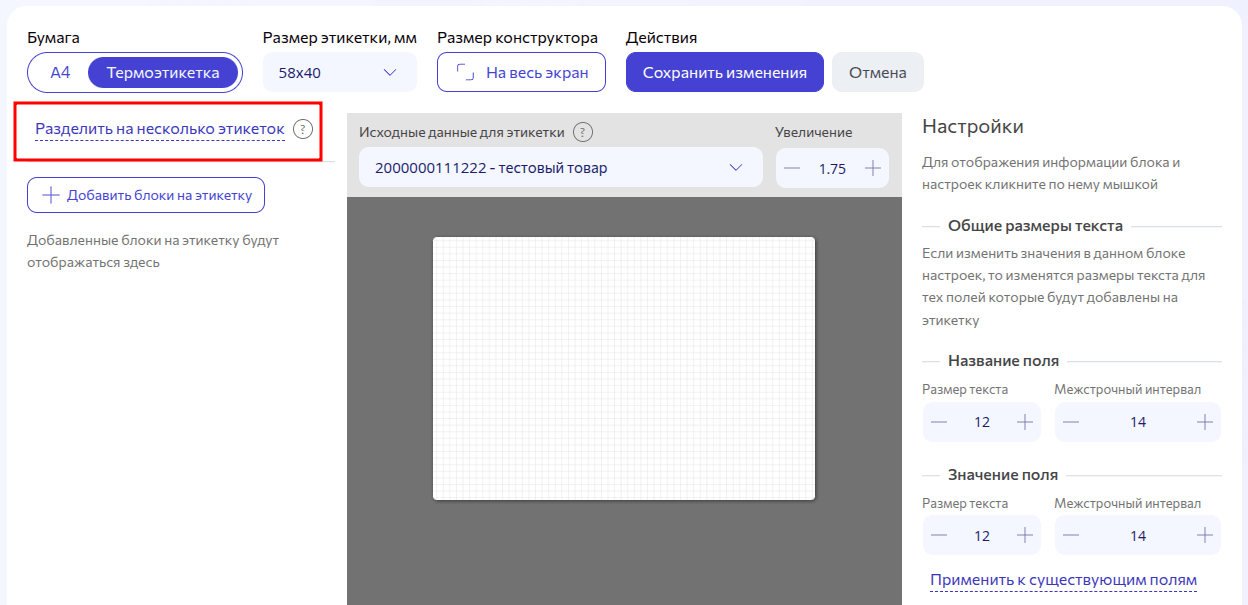The width and height of the screenshot is (1248, 605).
Task: Select A4 paper type
Action: pyautogui.click(x=61, y=72)
